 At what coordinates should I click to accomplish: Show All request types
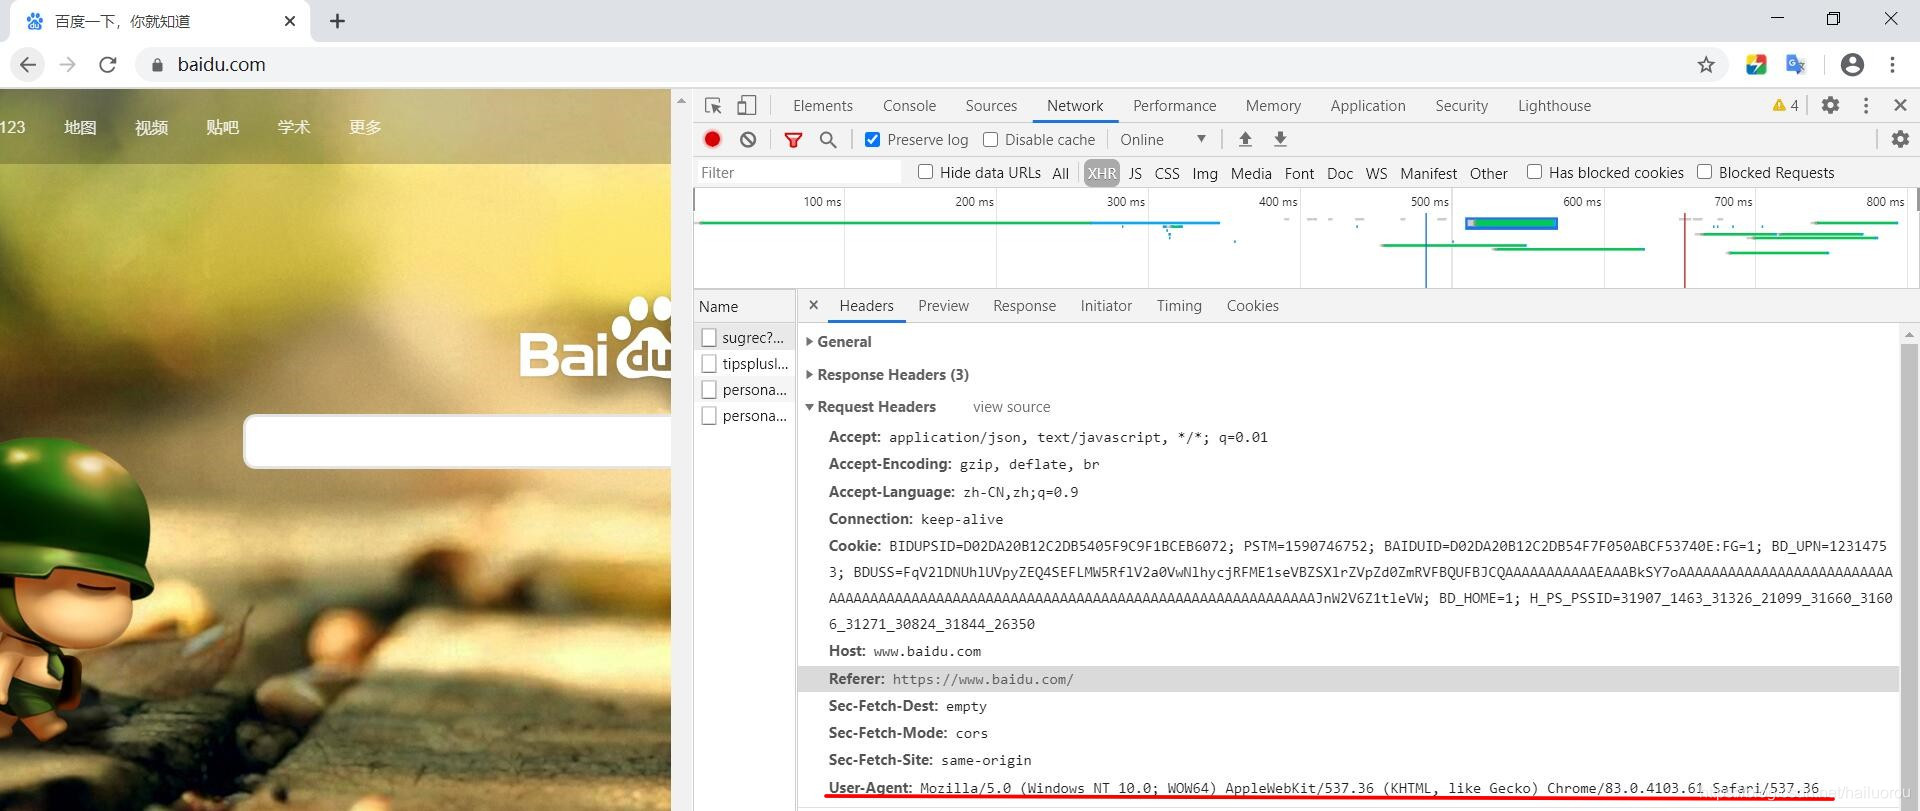1060,173
